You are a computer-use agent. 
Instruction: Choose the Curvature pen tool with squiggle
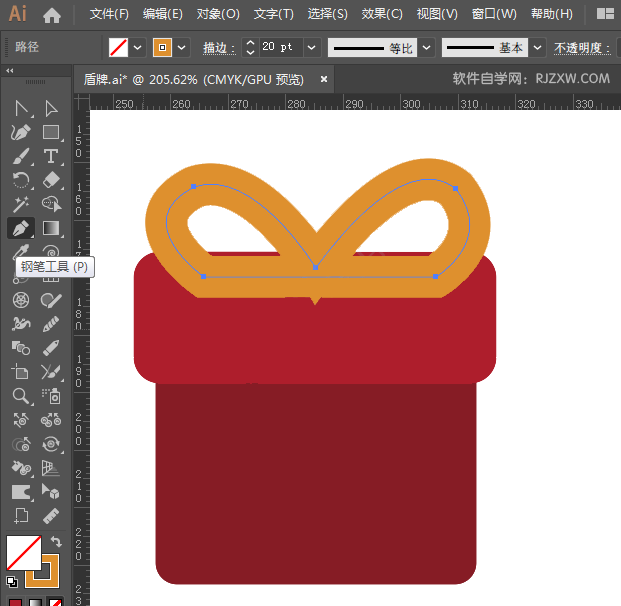[x=21, y=132]
